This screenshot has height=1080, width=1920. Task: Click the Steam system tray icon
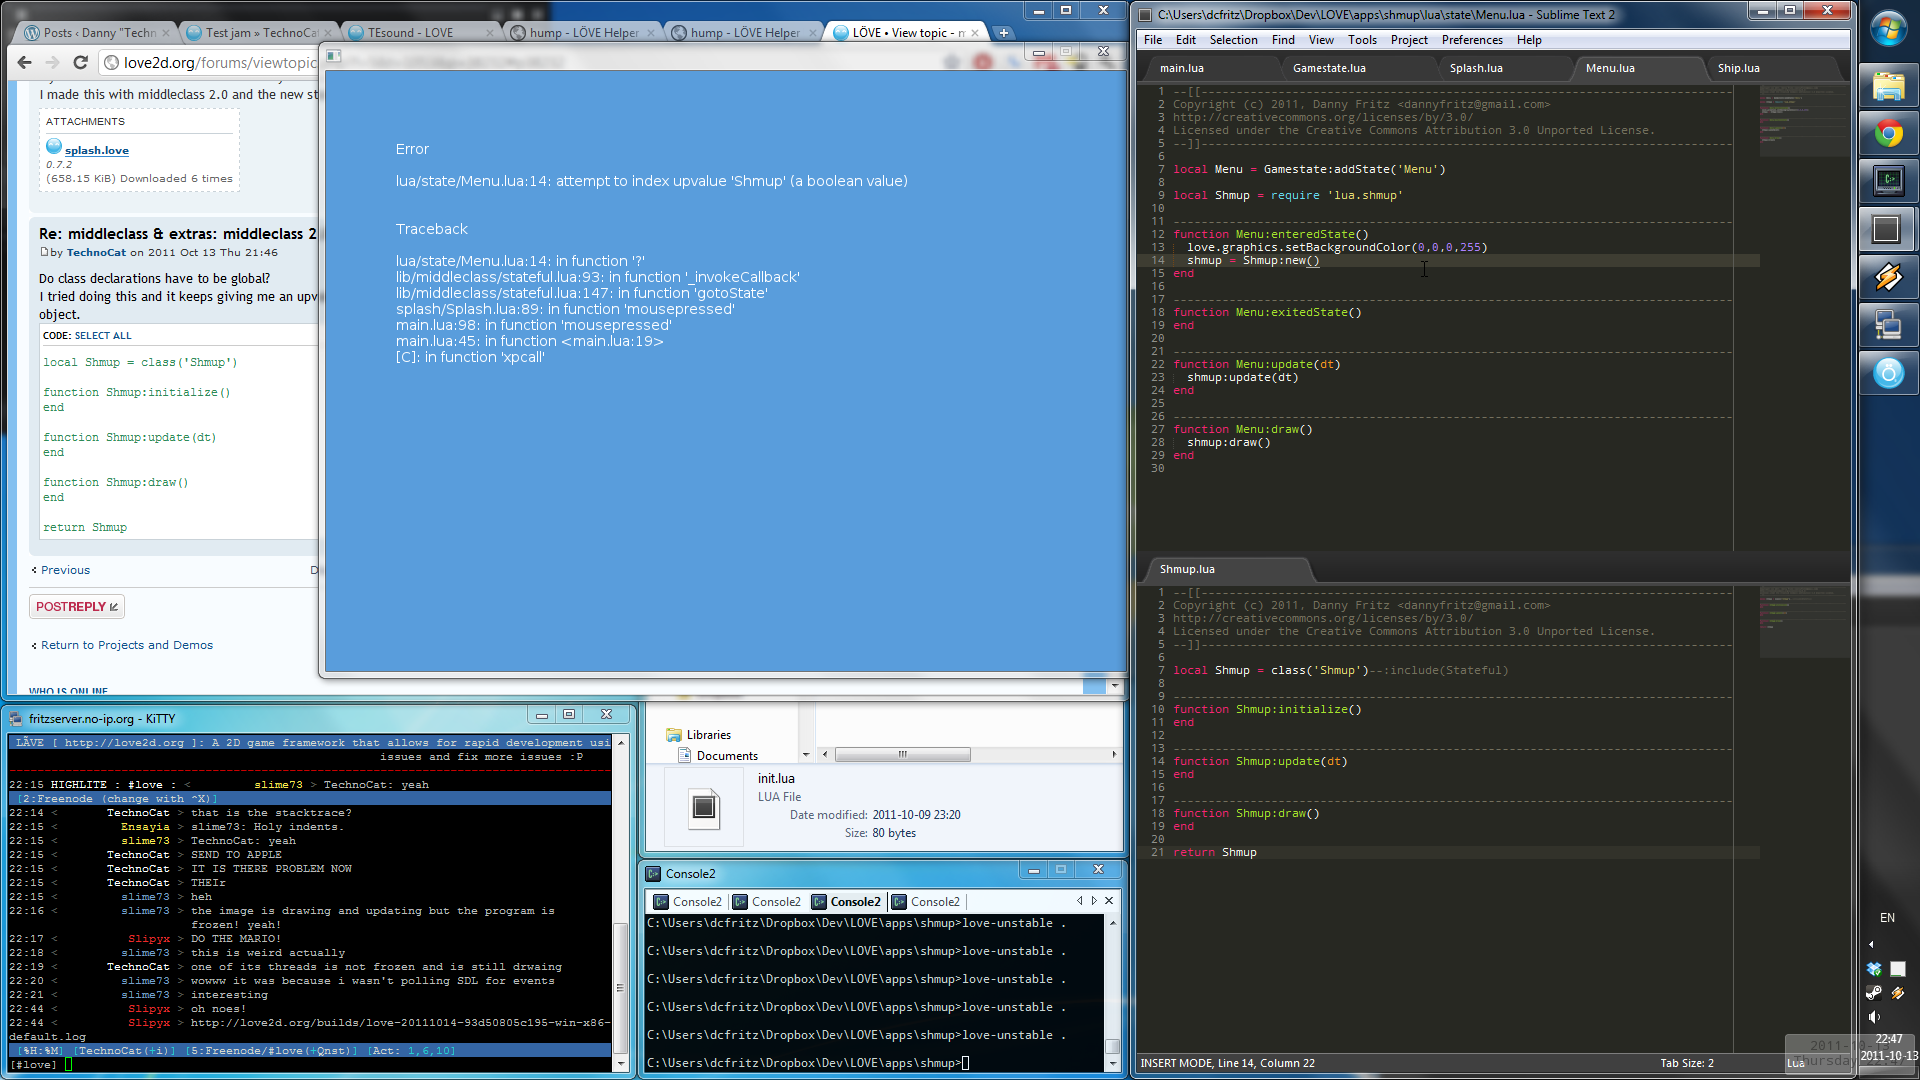pyautogui.click(x=1875, y=993)
